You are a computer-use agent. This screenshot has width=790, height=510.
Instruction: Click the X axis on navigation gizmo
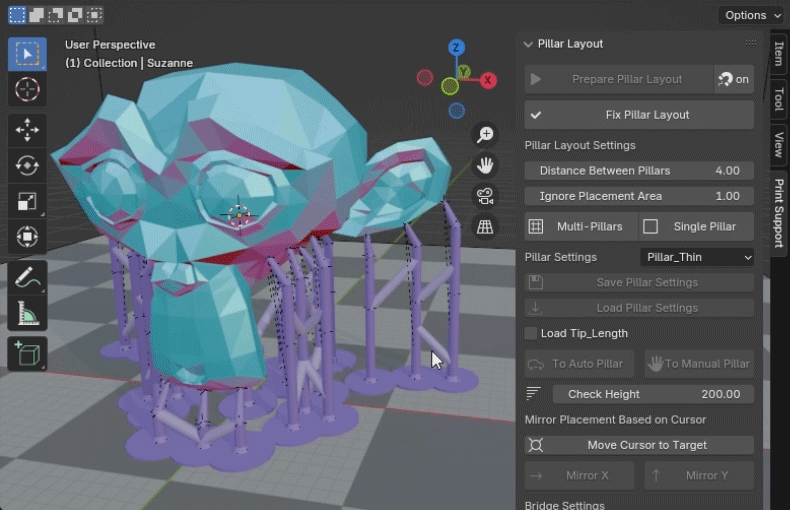pyautogui.click(x=488, y=80)
